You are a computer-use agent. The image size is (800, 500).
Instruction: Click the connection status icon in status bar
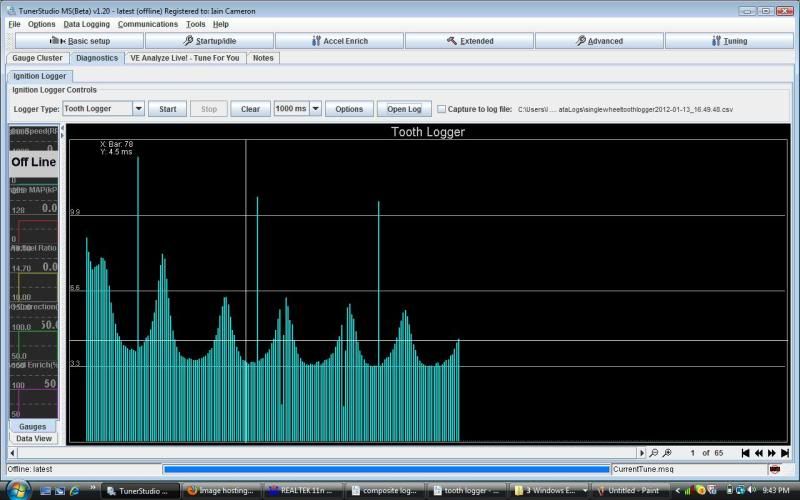click(x=774, y=469)
